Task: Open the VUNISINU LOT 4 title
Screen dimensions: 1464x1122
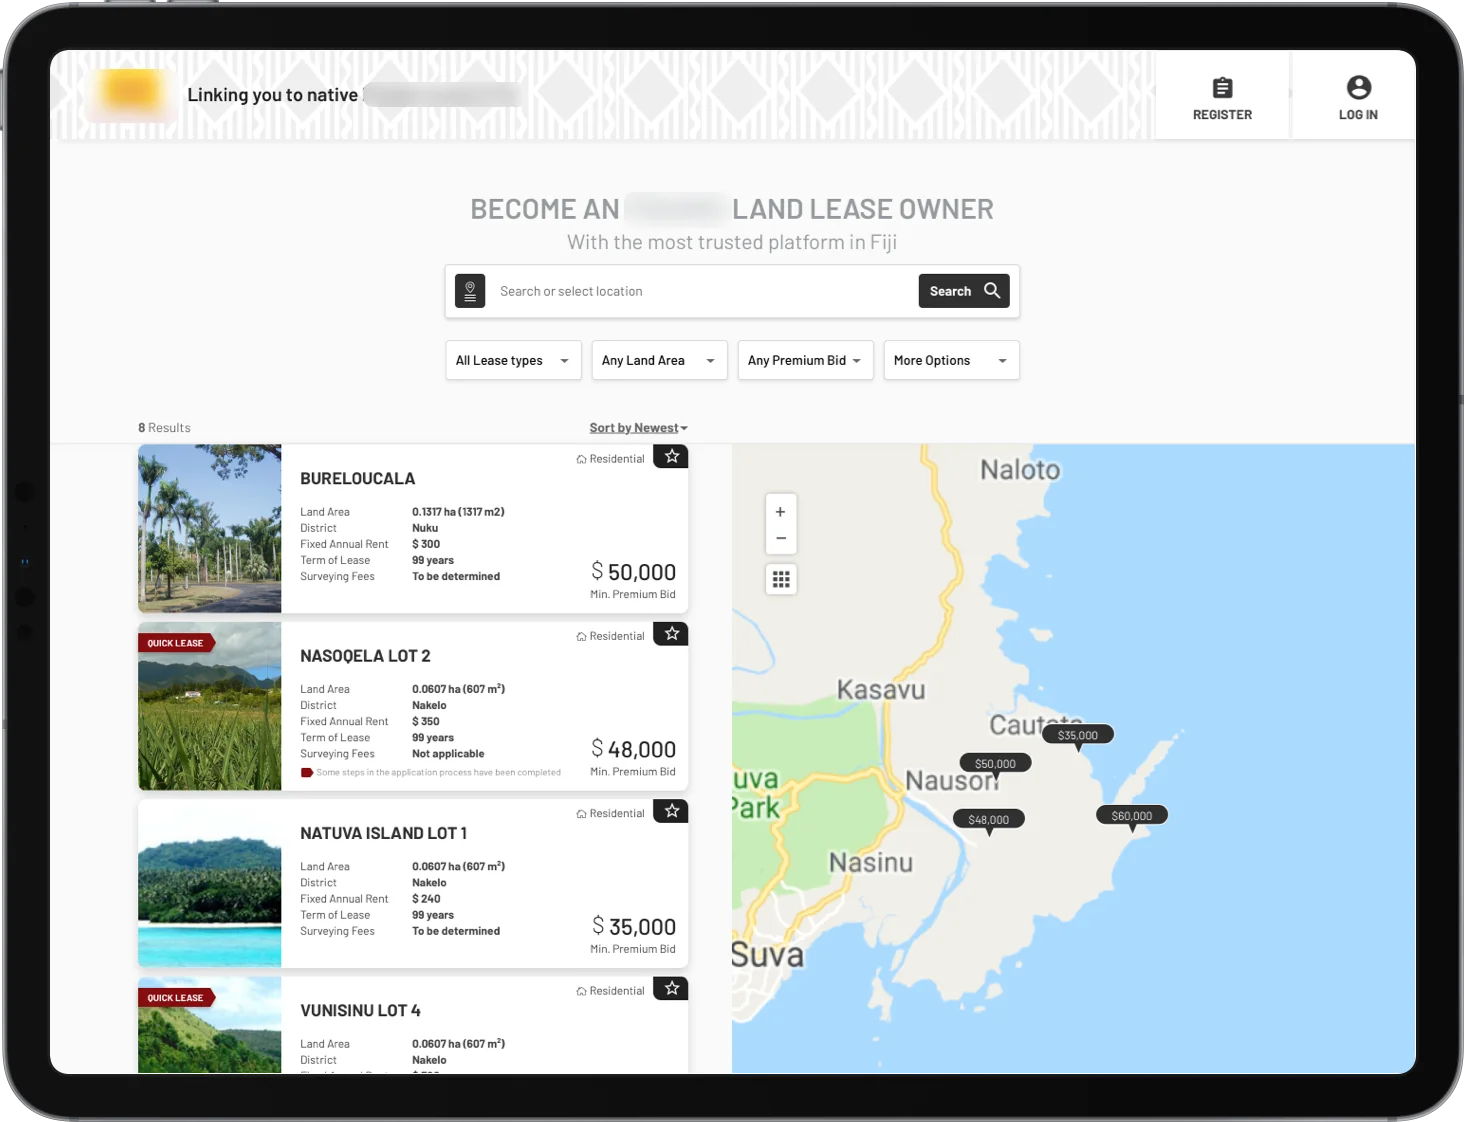Action: [x=360, y=1011]
